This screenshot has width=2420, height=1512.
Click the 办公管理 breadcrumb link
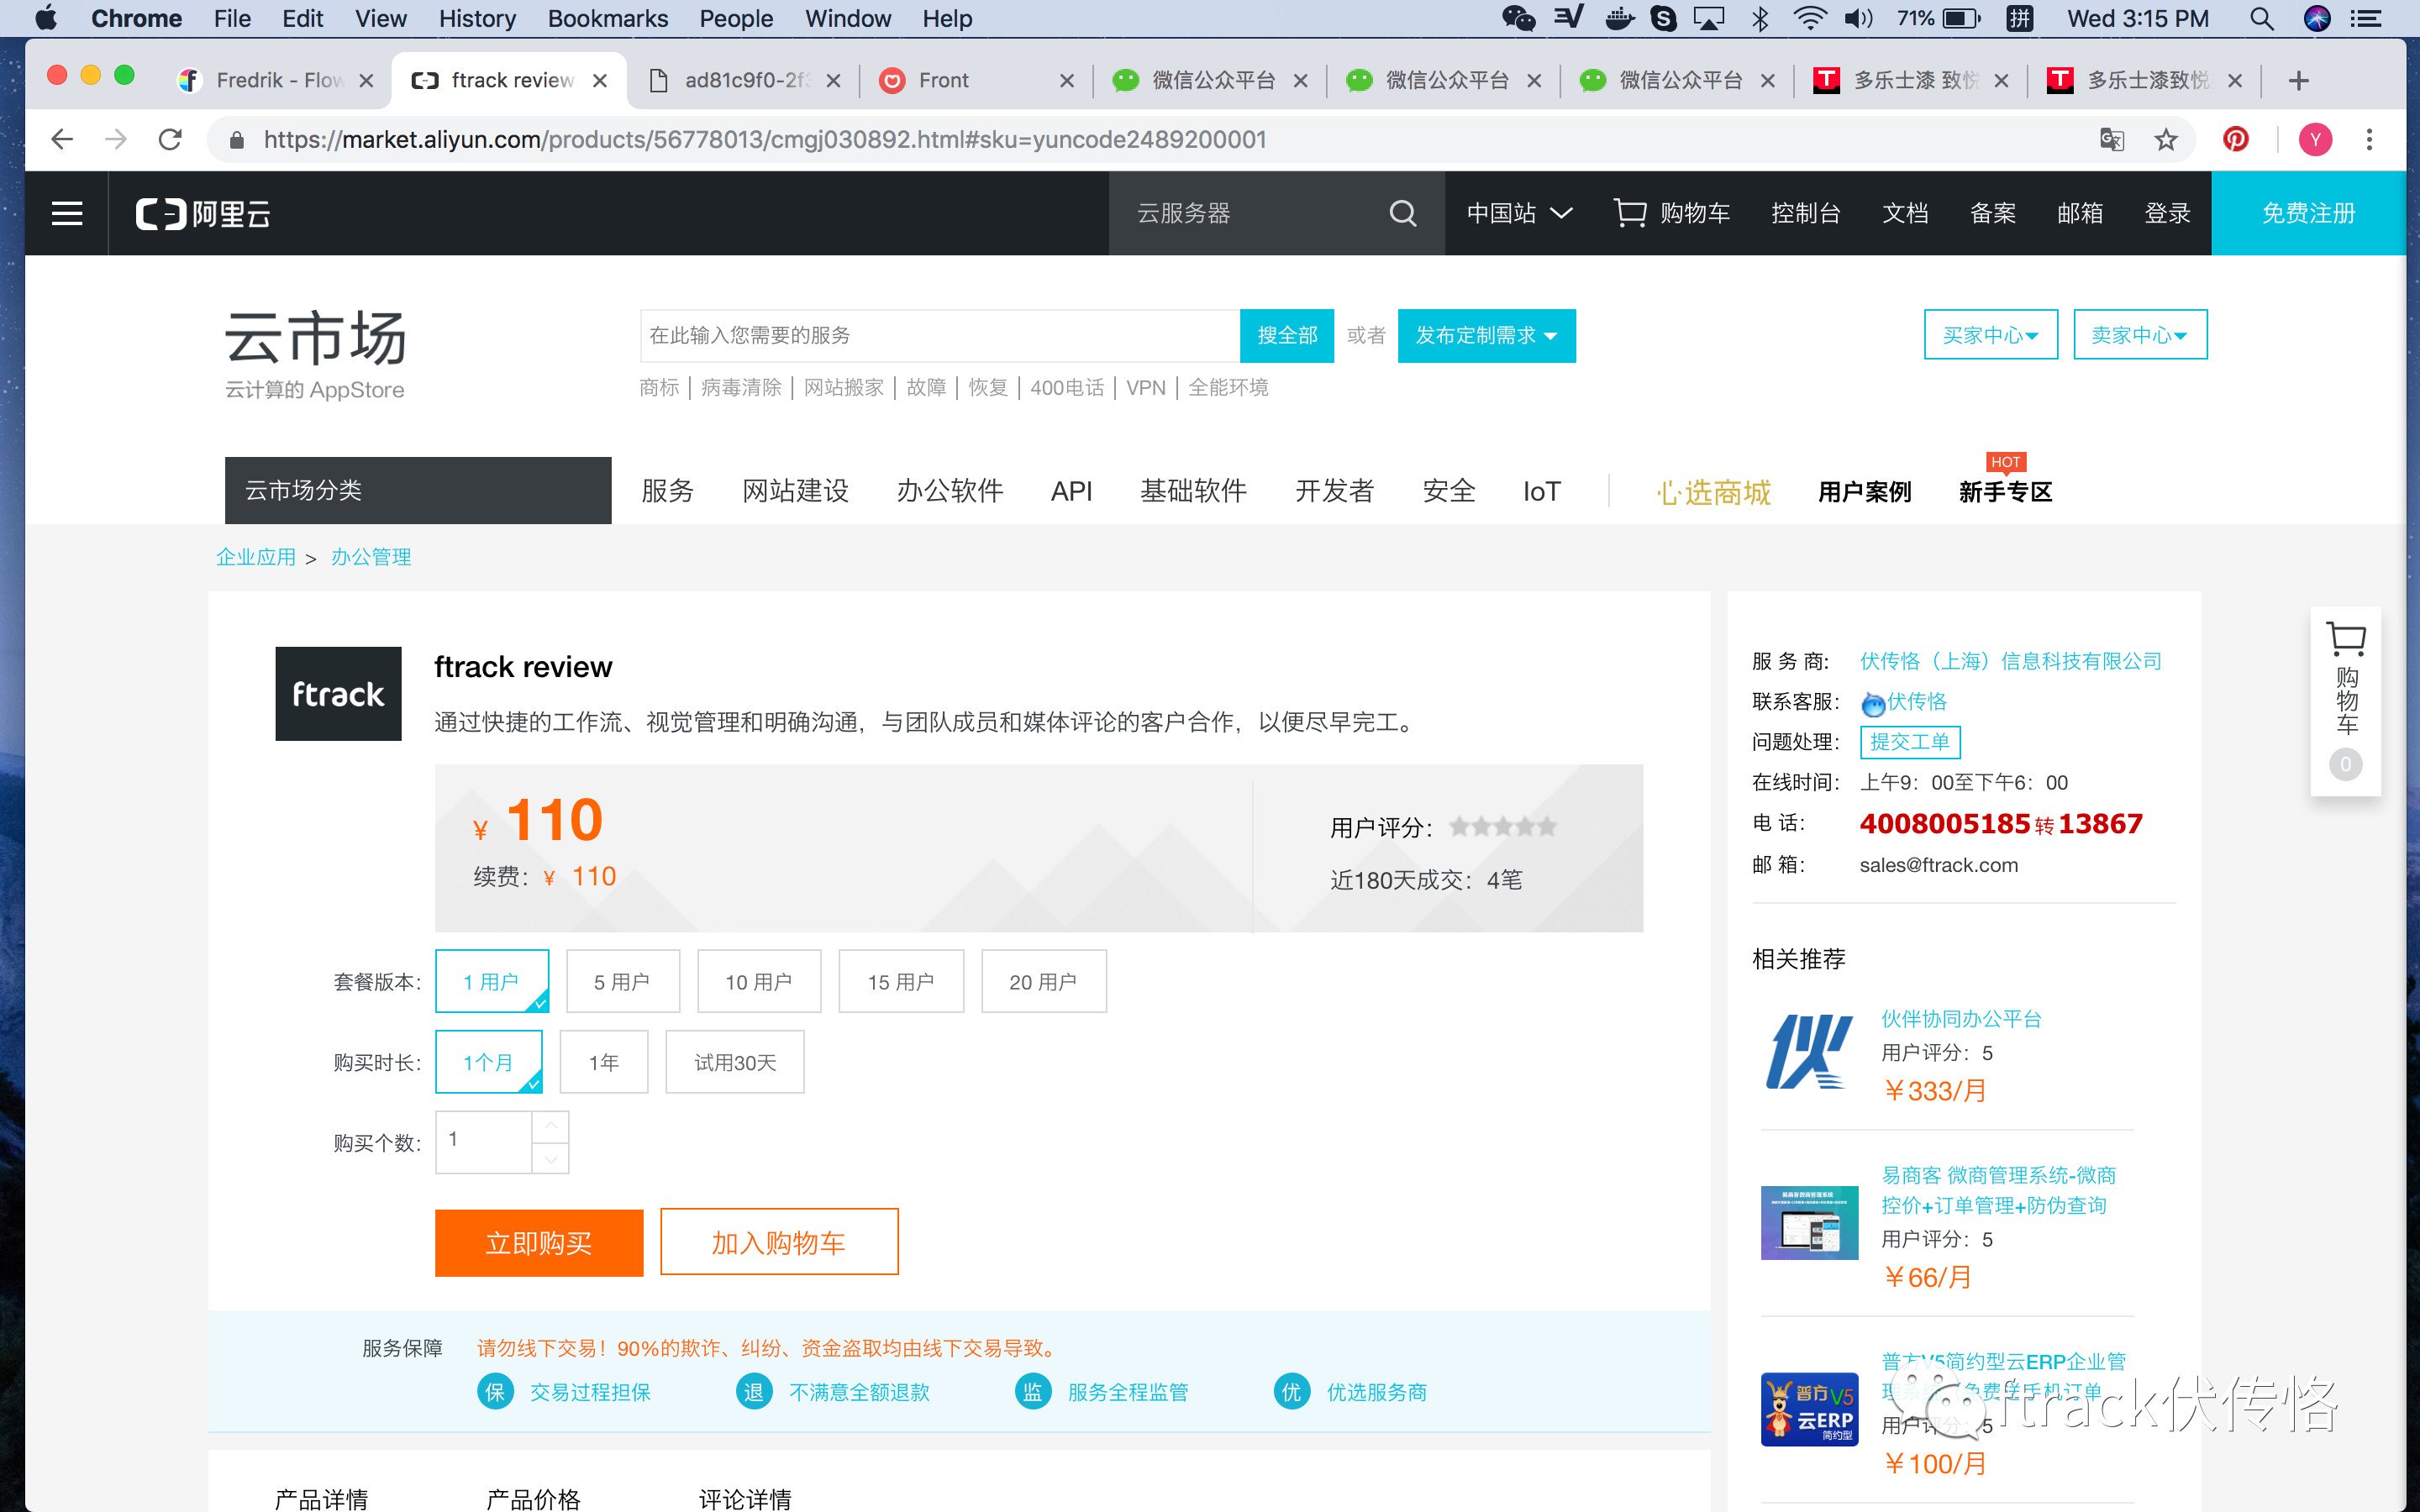click(x=371, y=557)
